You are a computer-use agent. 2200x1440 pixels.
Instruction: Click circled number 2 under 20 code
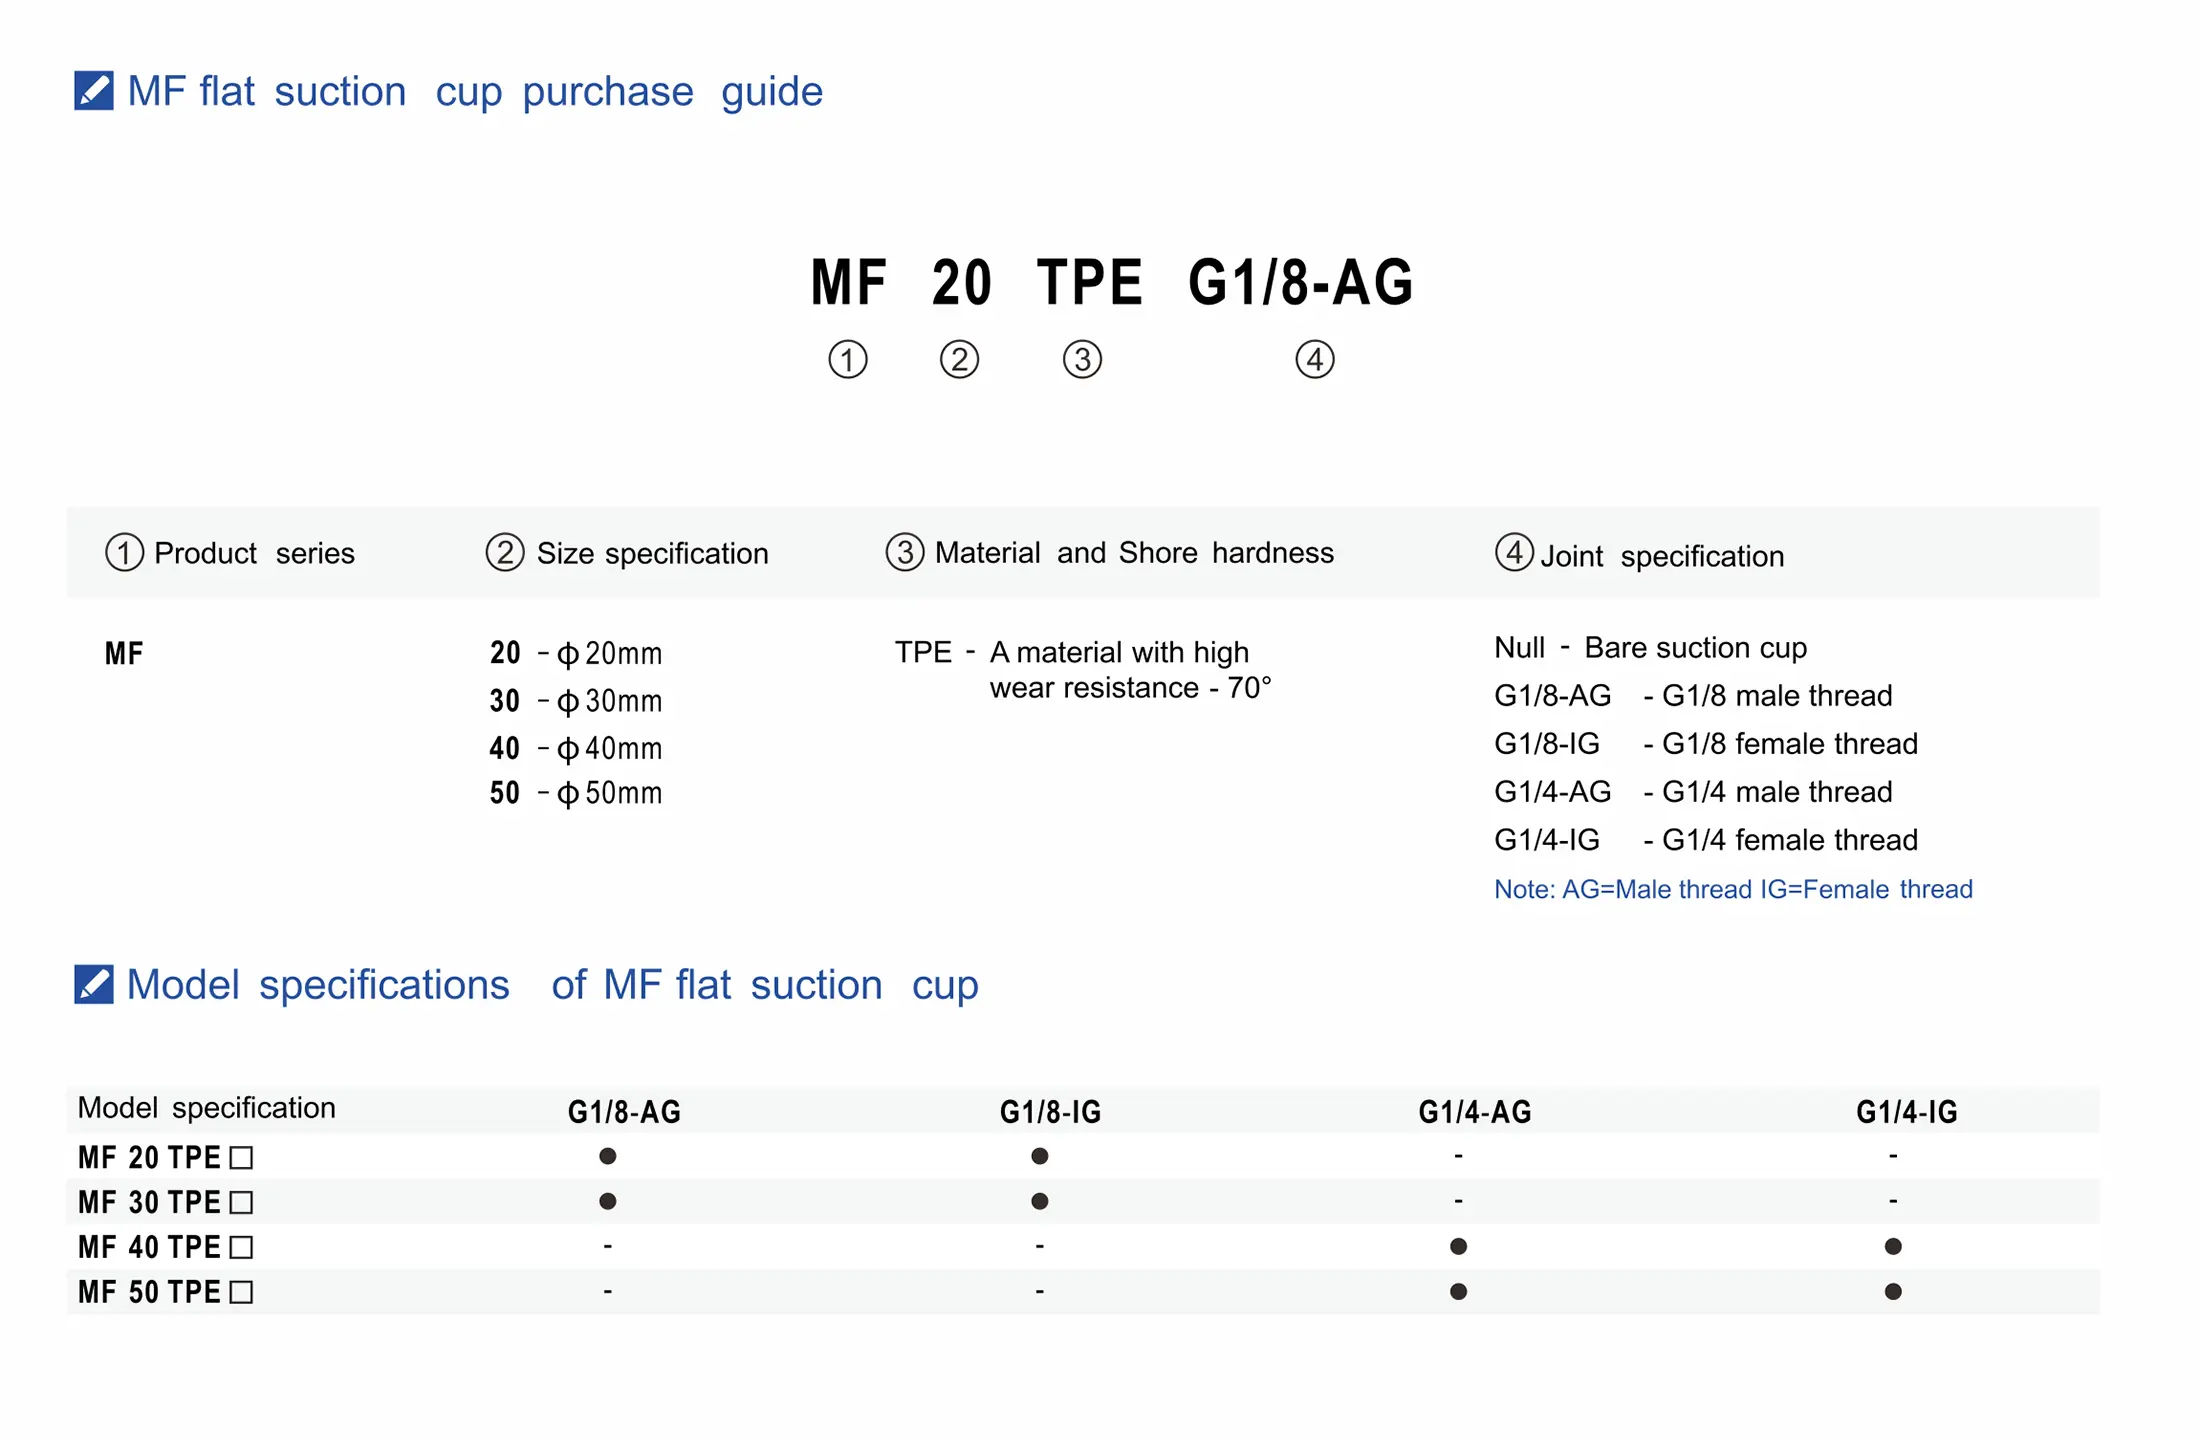click(x=959, y=359)
